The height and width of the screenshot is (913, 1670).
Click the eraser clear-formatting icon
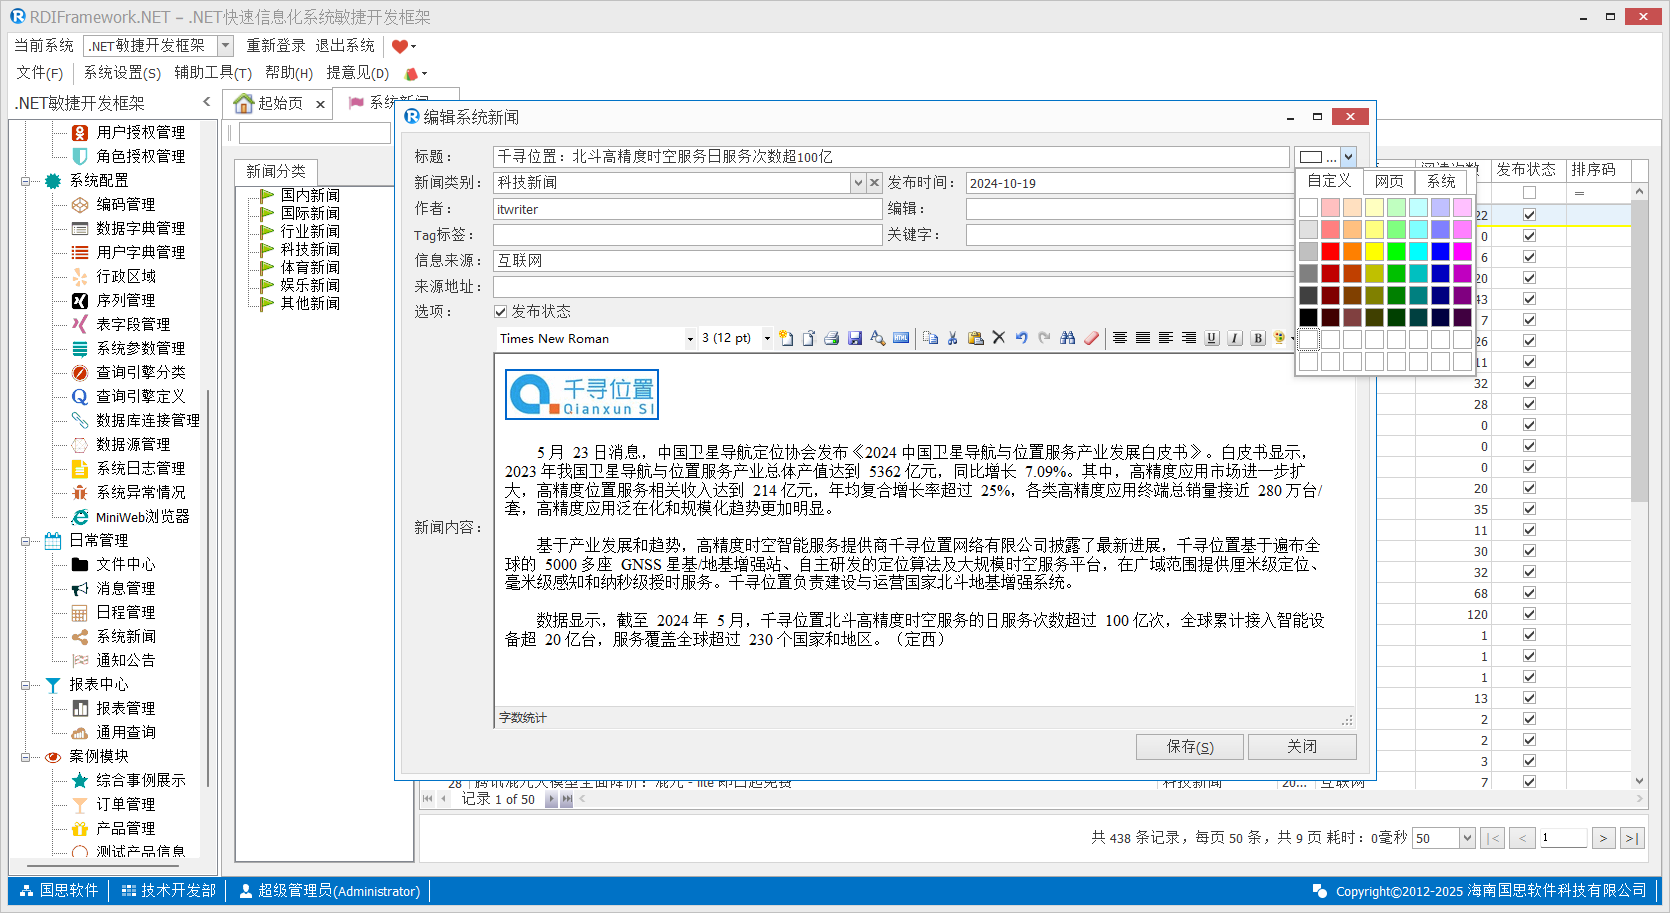[x=1091, y=339]
